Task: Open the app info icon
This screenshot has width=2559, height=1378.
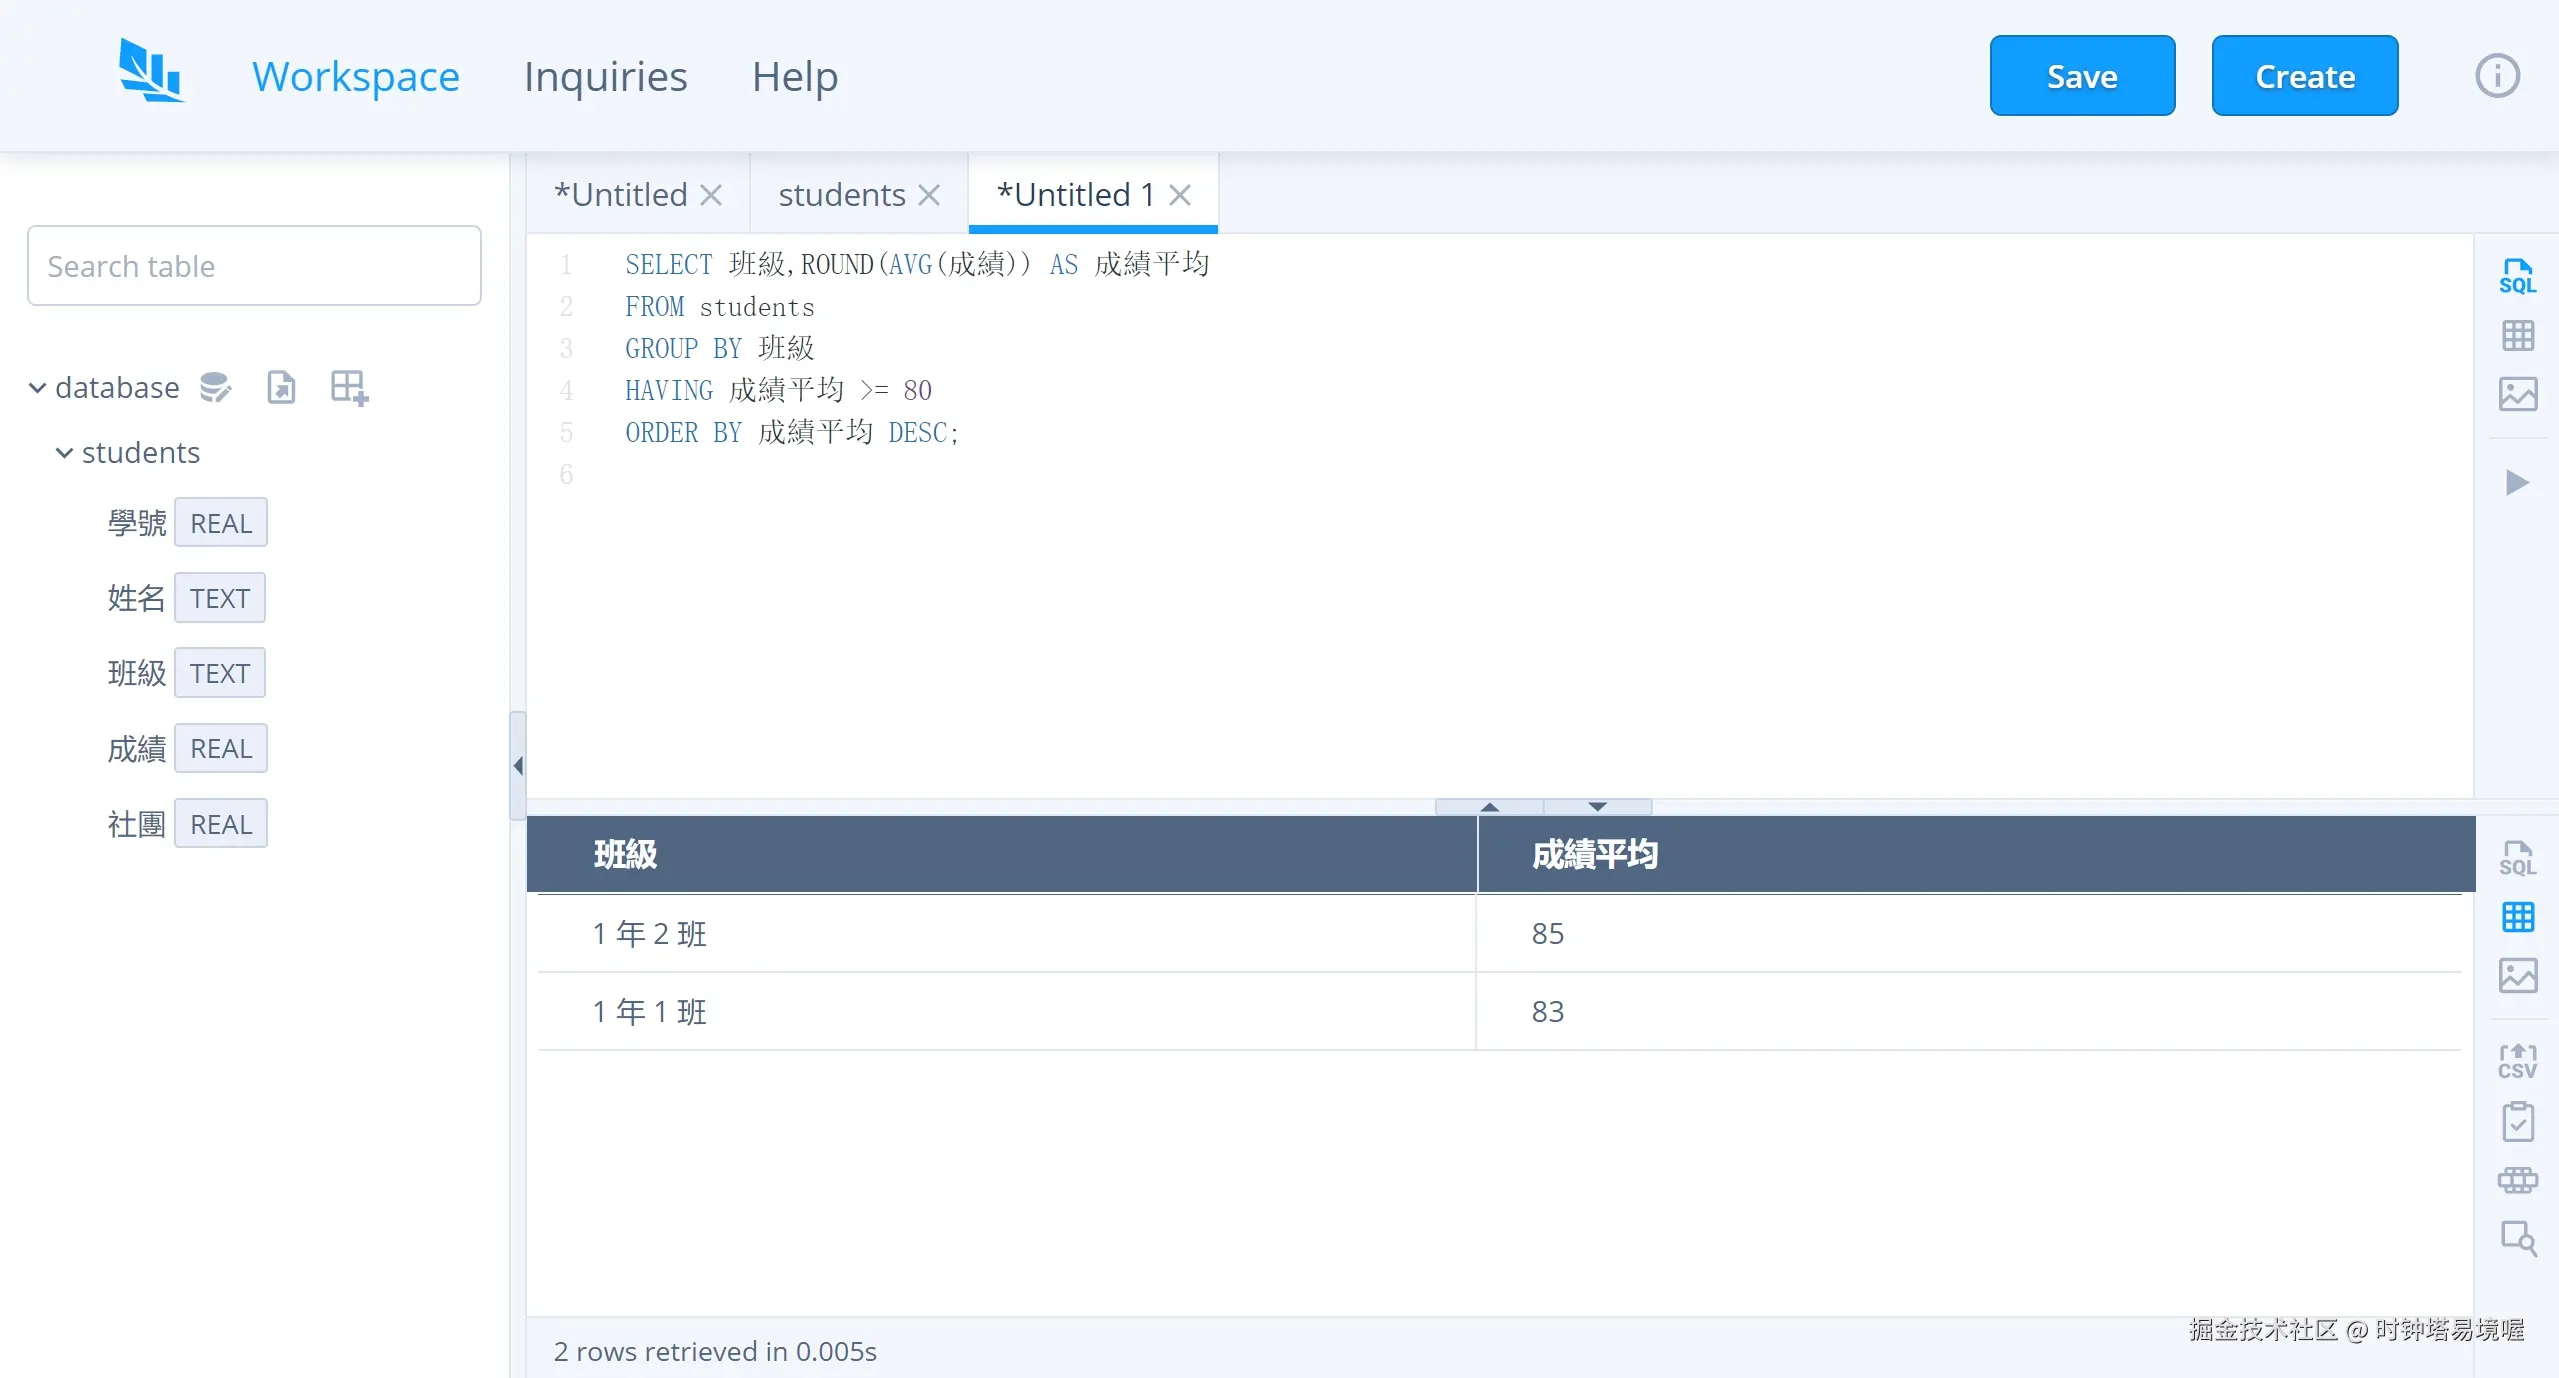Action: [x=2496, y=76]
